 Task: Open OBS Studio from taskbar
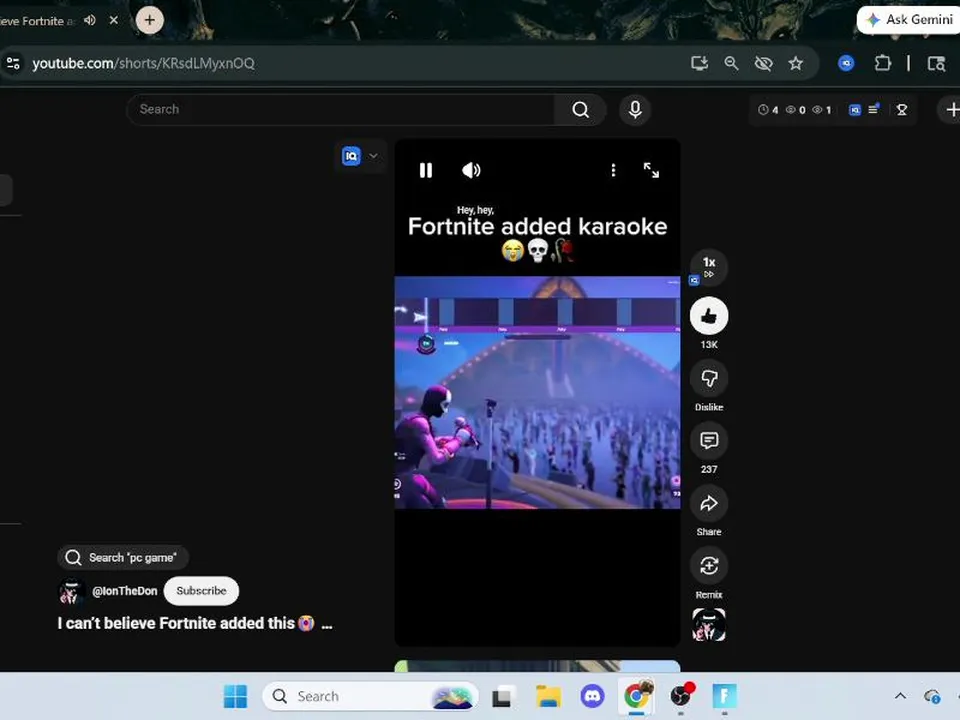click(681, 696)
